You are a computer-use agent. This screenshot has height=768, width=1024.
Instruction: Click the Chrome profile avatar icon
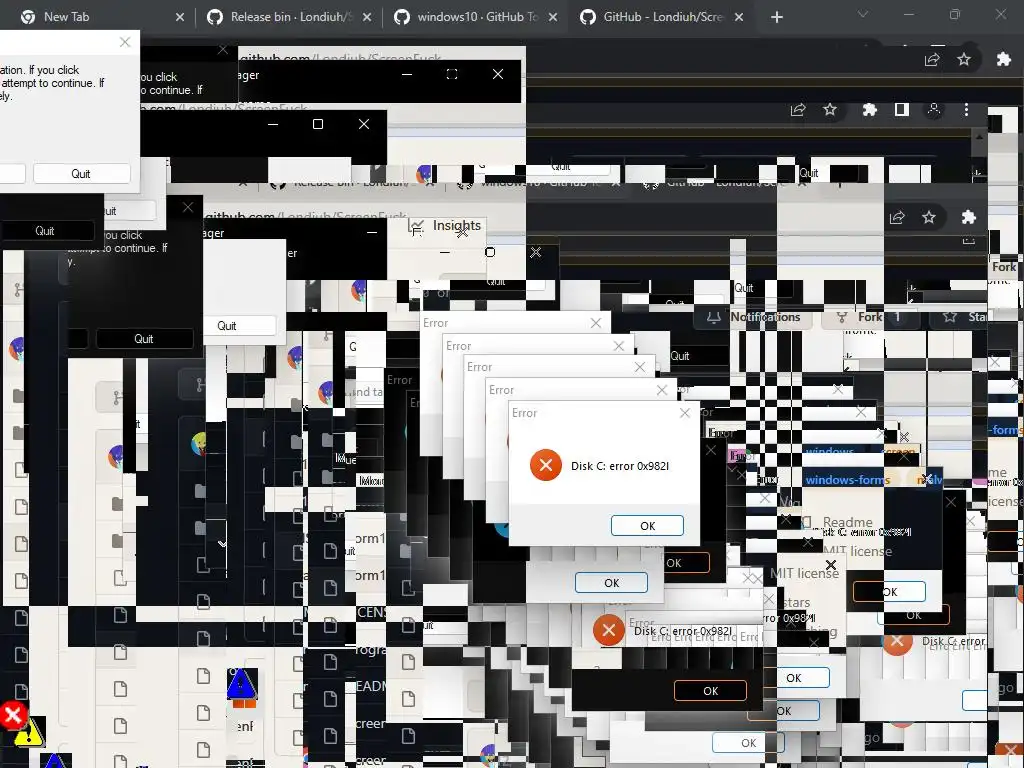coord(934,110)
